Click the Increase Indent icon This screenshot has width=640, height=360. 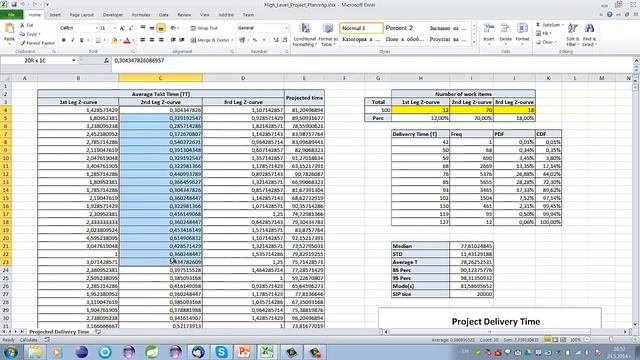(182, 40)
